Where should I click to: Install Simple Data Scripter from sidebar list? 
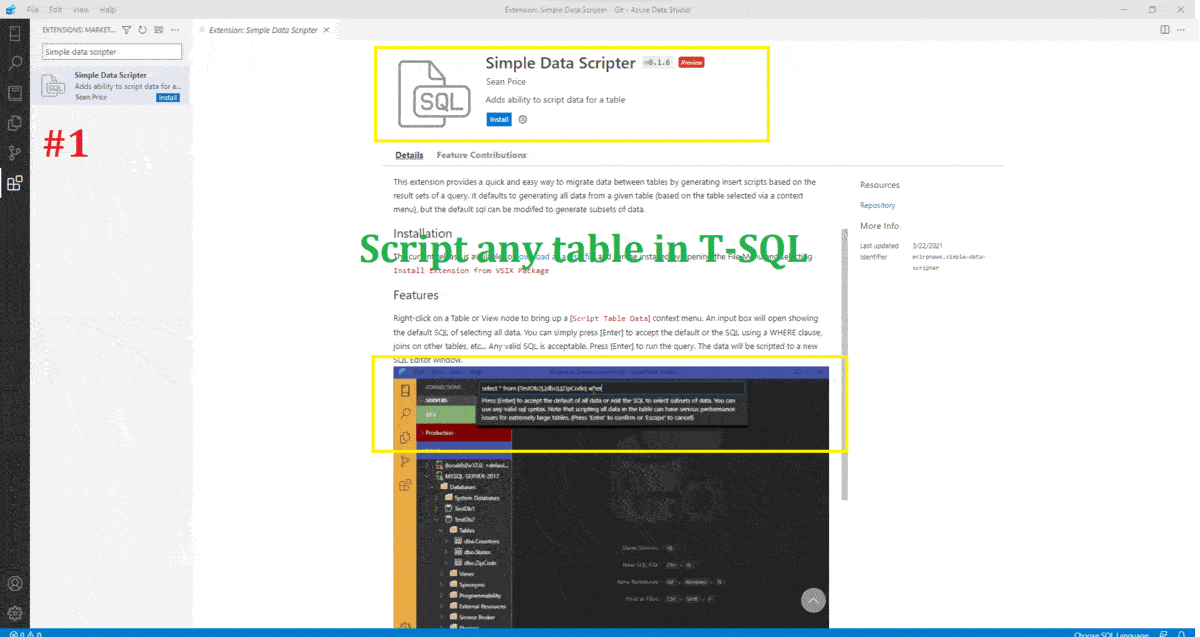(168, 98)
